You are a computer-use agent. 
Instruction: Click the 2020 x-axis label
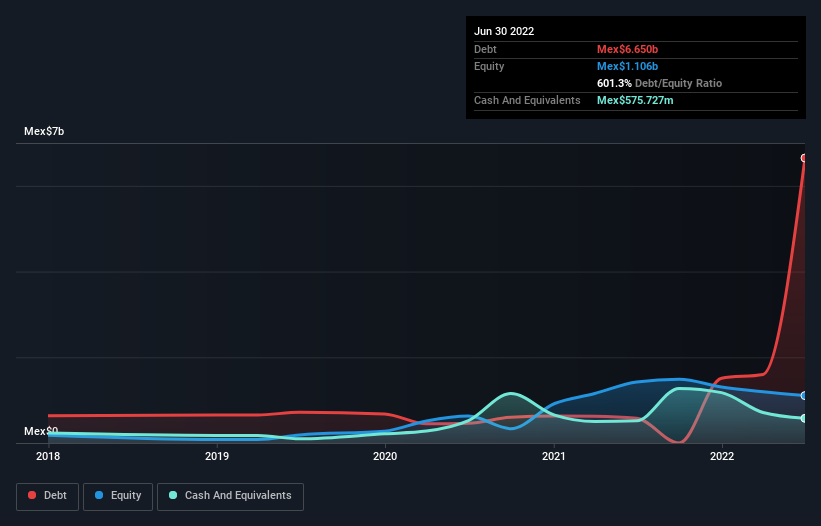[x=385, y=456]
